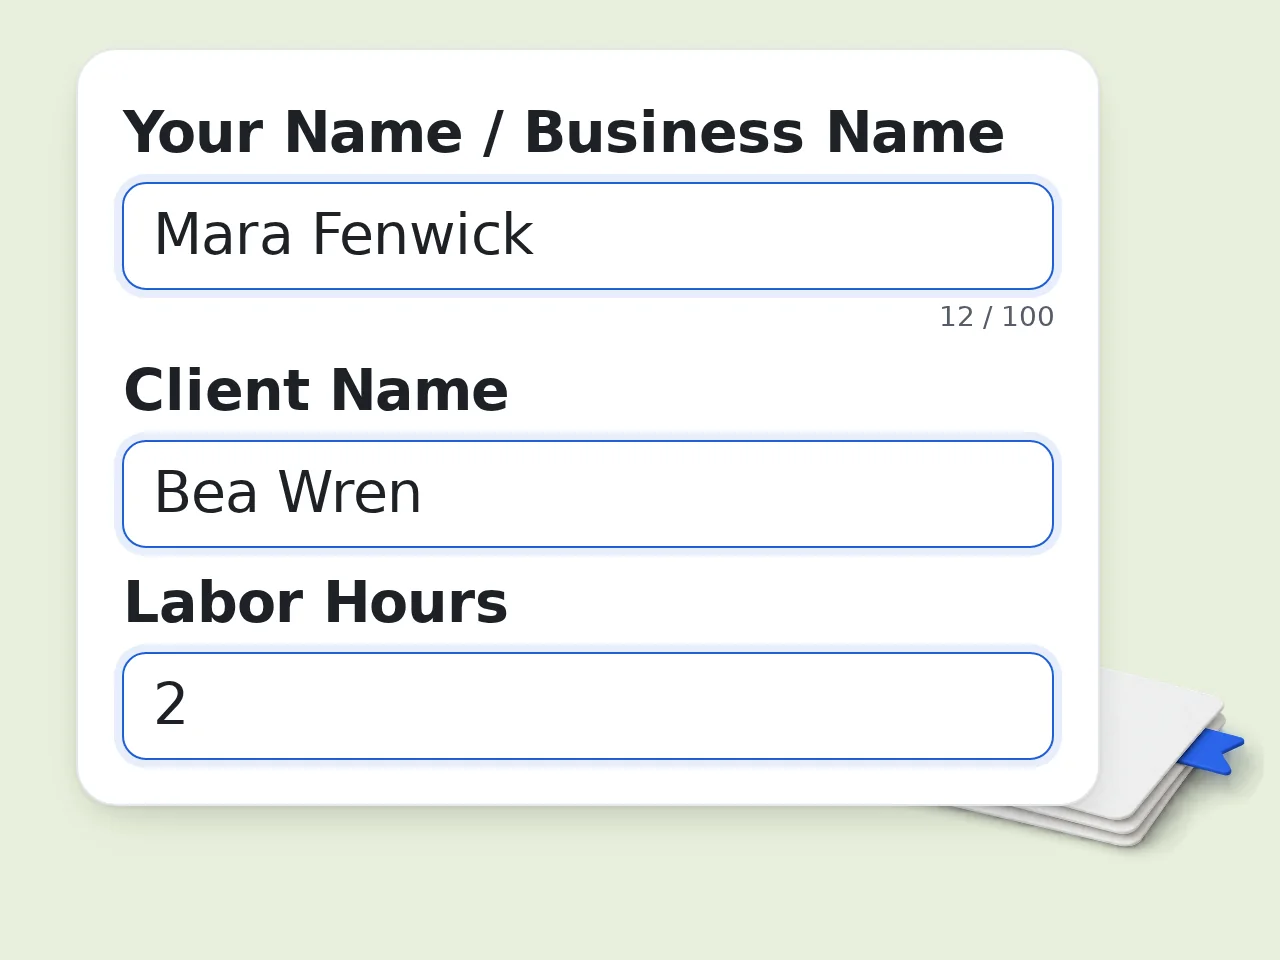Place cursor on the word "Fenwick"

422,235
